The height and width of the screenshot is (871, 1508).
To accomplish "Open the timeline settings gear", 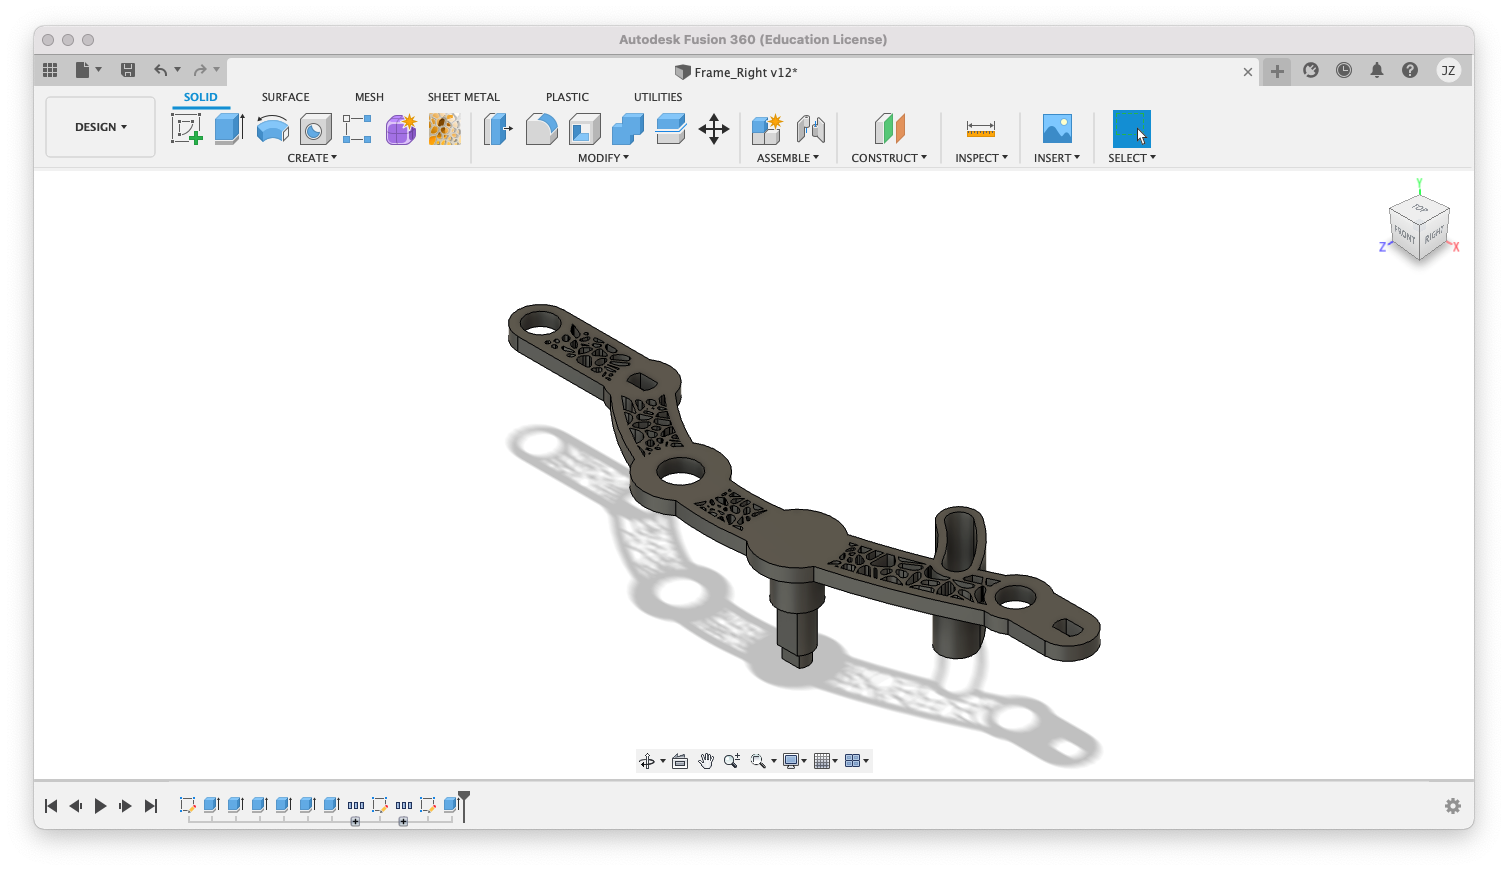I will [1453, 806].
